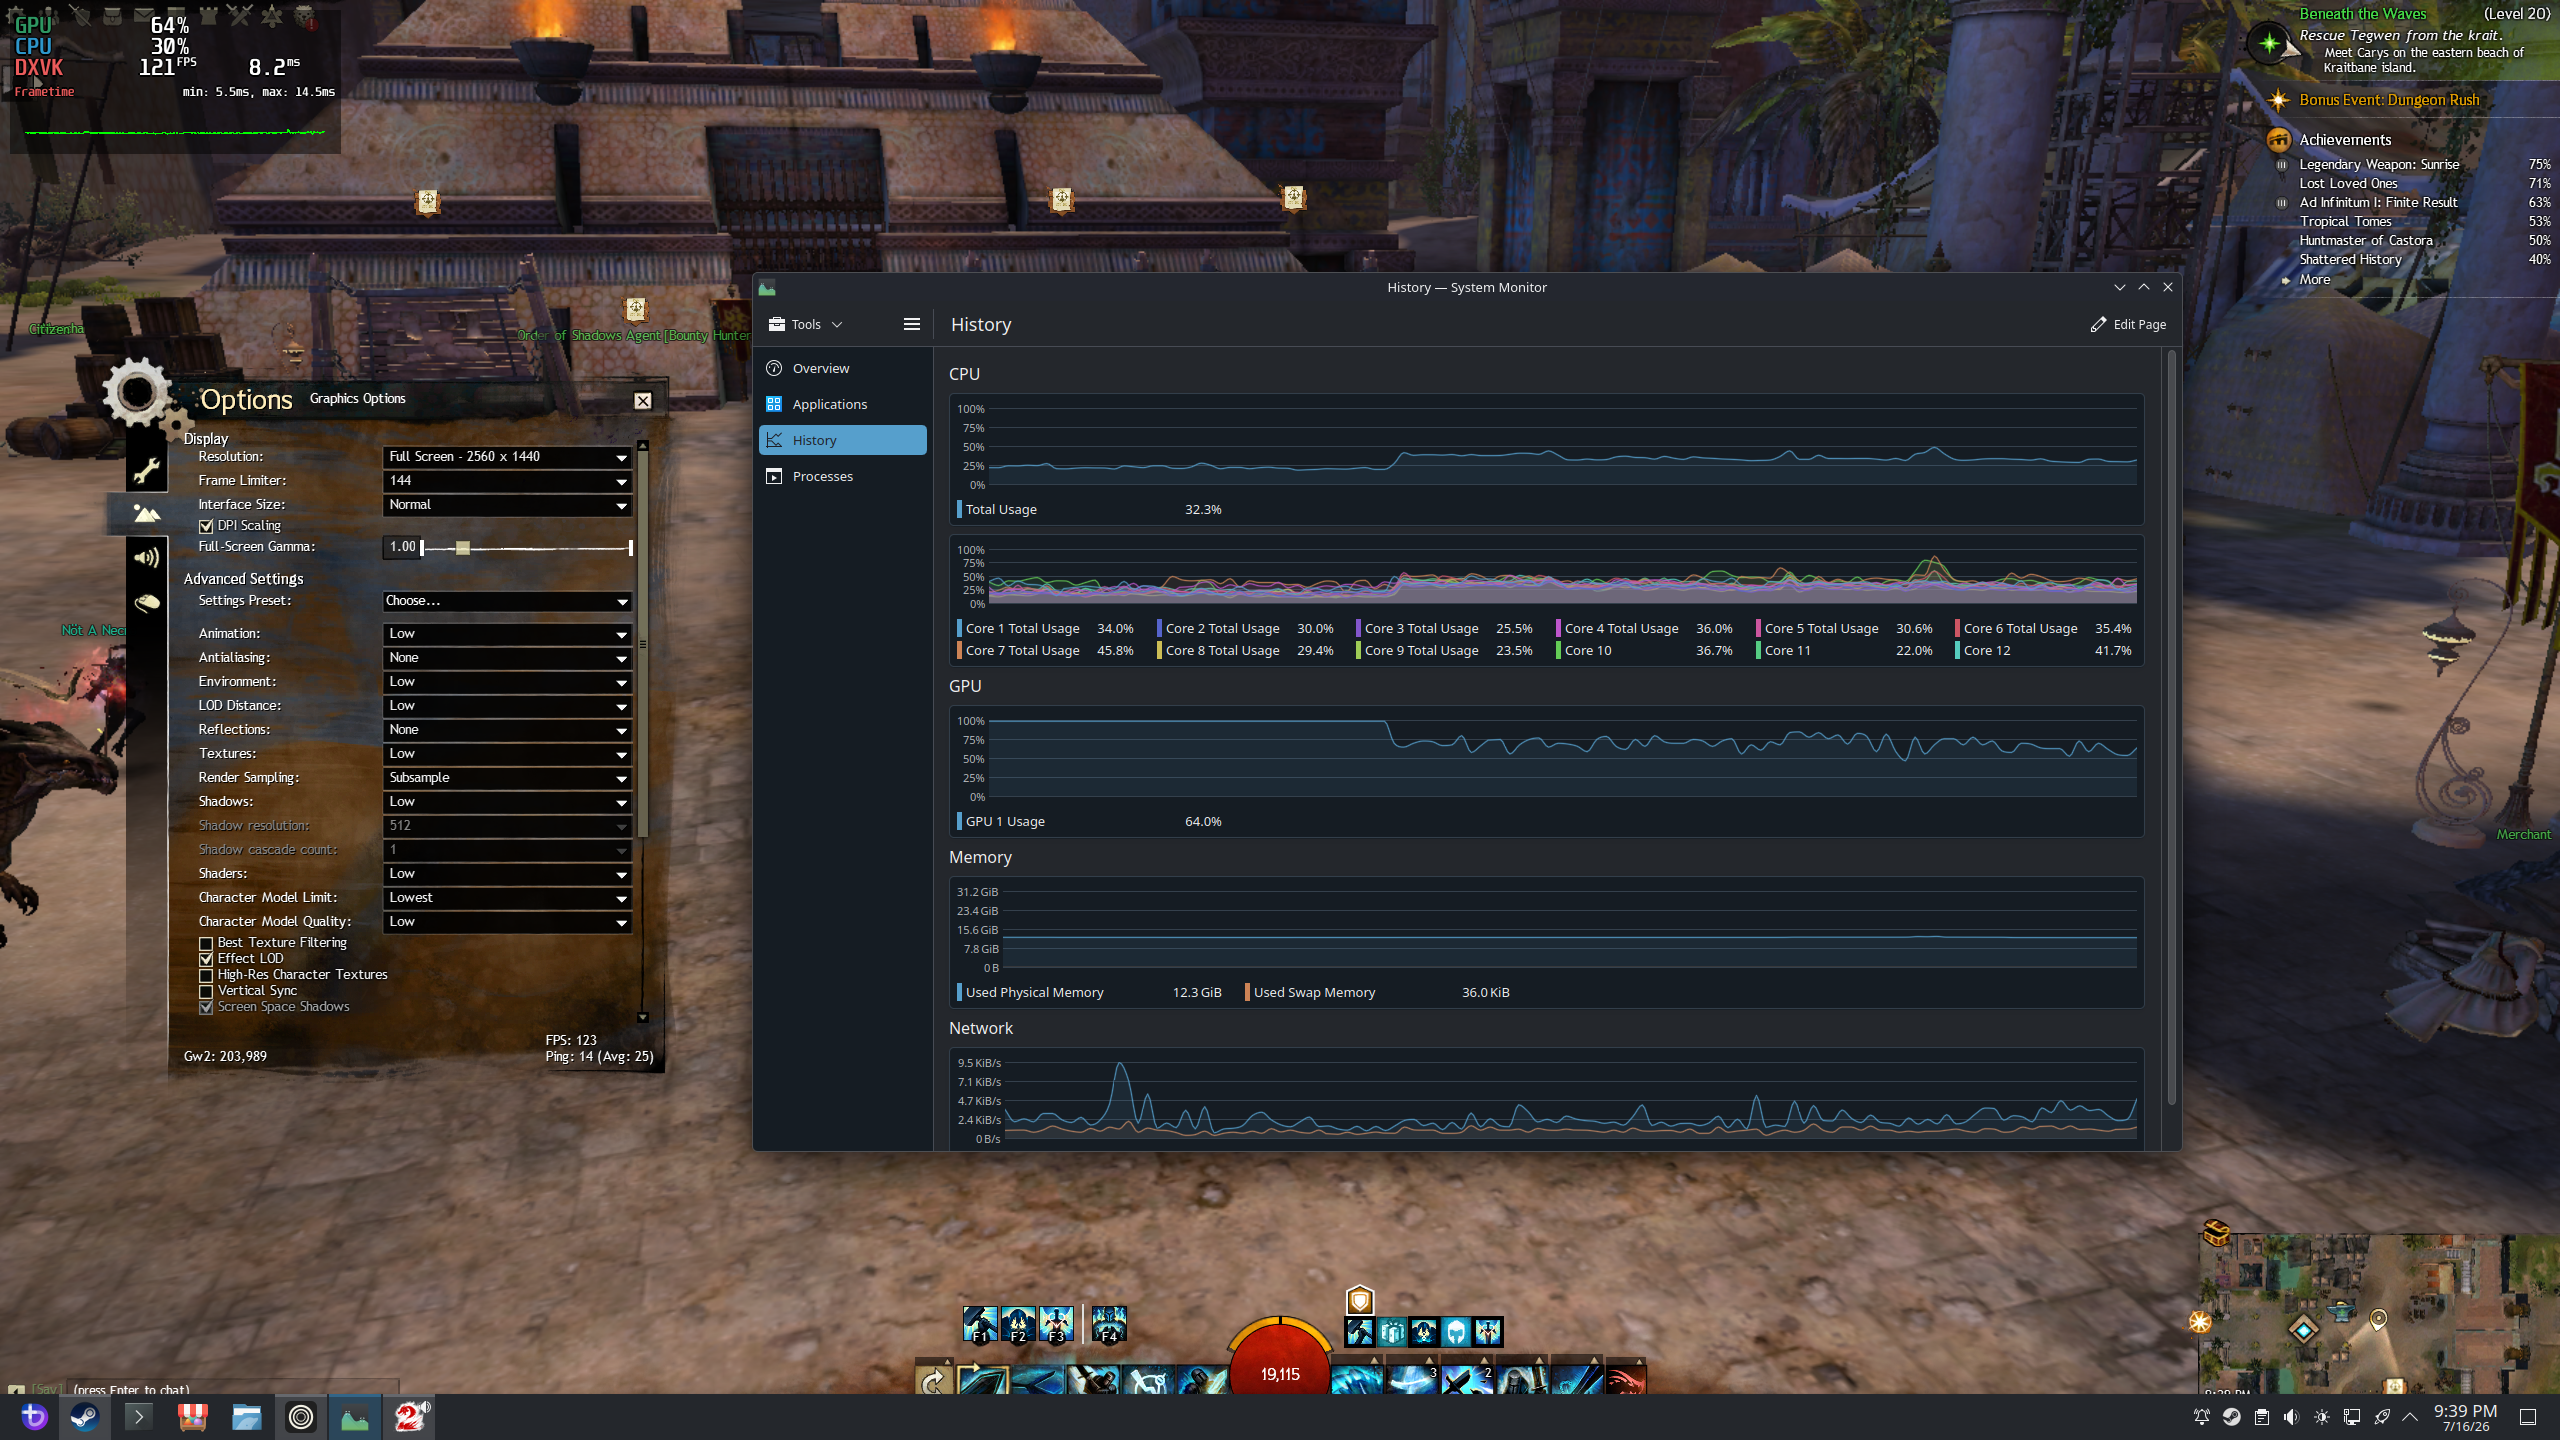2560x1440 pixels.
Task: Click the minimap in the corner
Action: pos(2378,1314)
